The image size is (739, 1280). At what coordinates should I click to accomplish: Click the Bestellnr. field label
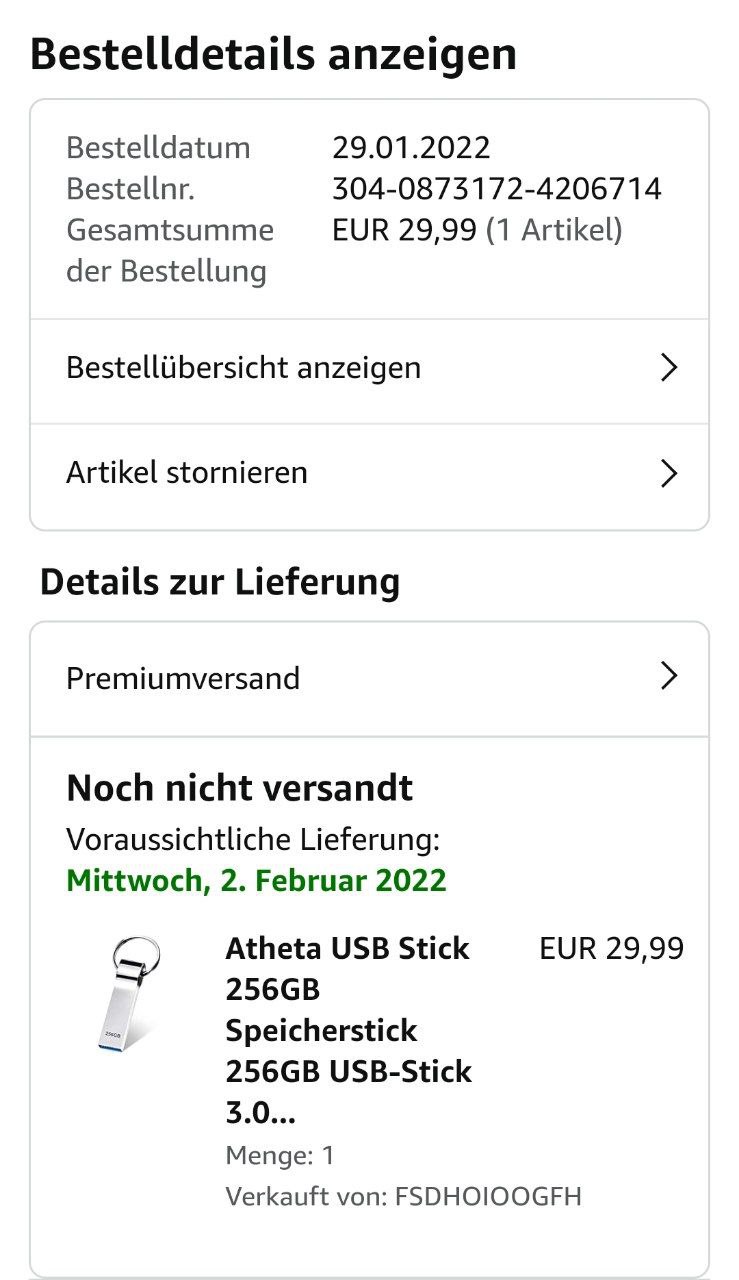point(130,189)
